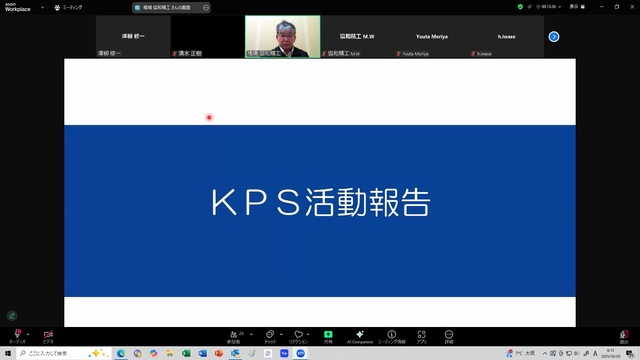Select the Meeting tab in title bar
Screen dimensions: 640x360
pos(68,7)
